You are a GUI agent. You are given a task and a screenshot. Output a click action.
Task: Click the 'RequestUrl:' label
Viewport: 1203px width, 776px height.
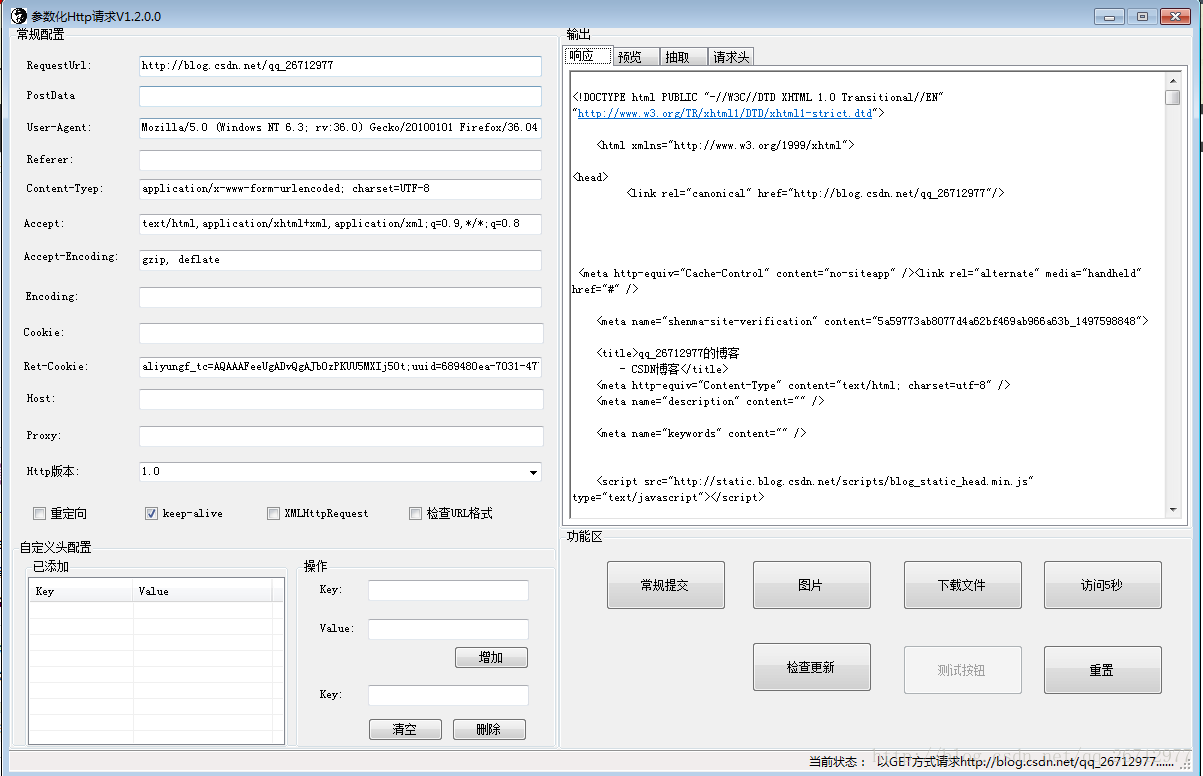pyautogui.click(x=59, y=66)
